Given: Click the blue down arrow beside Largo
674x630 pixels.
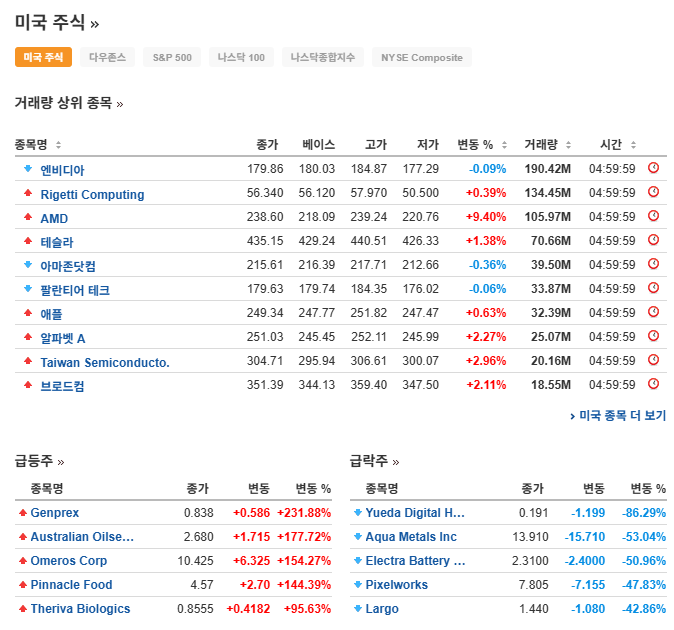Looking at the screenshot, I should tap(358, 609).
